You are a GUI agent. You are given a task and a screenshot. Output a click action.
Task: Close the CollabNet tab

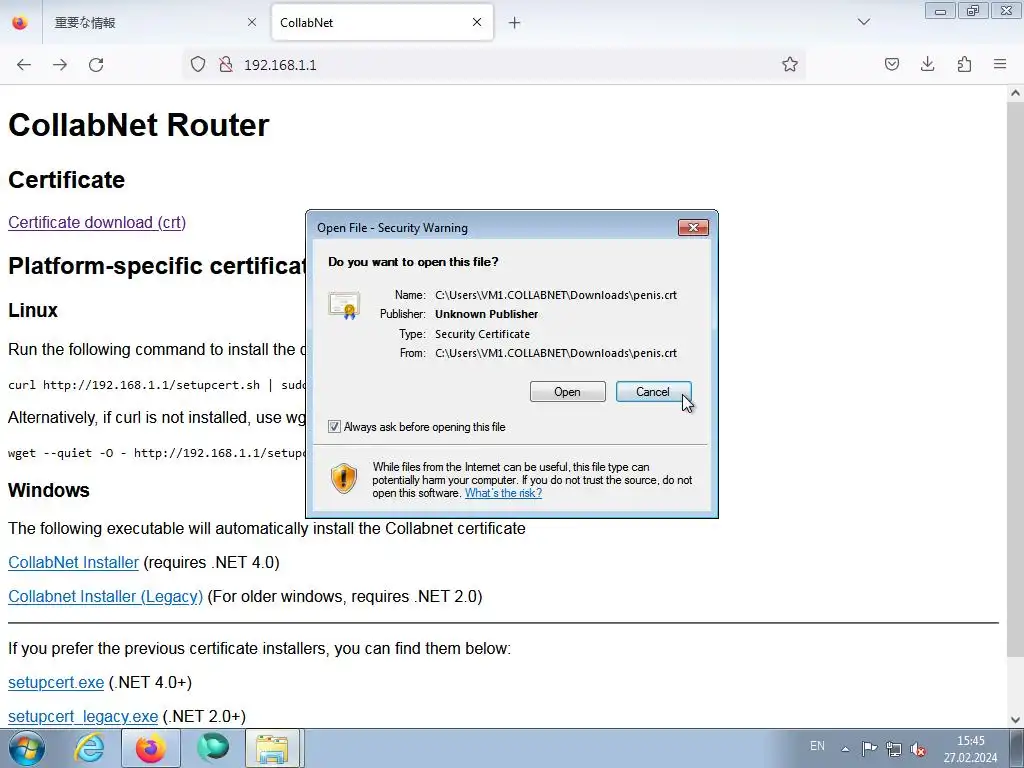(x=477, y=22)
